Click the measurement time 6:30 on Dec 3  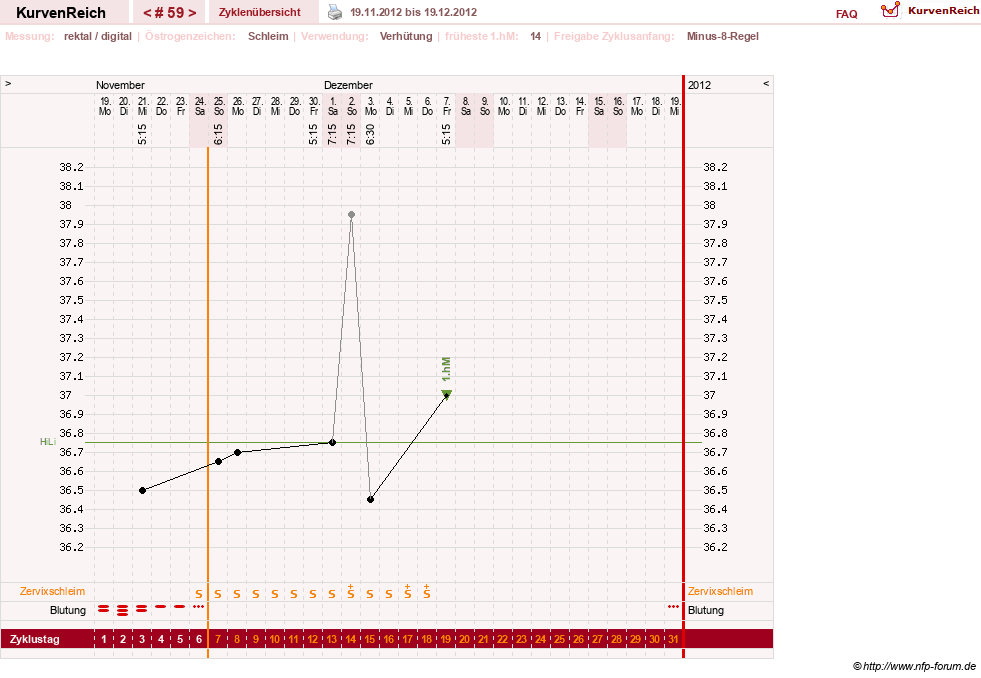click(370, 134)
